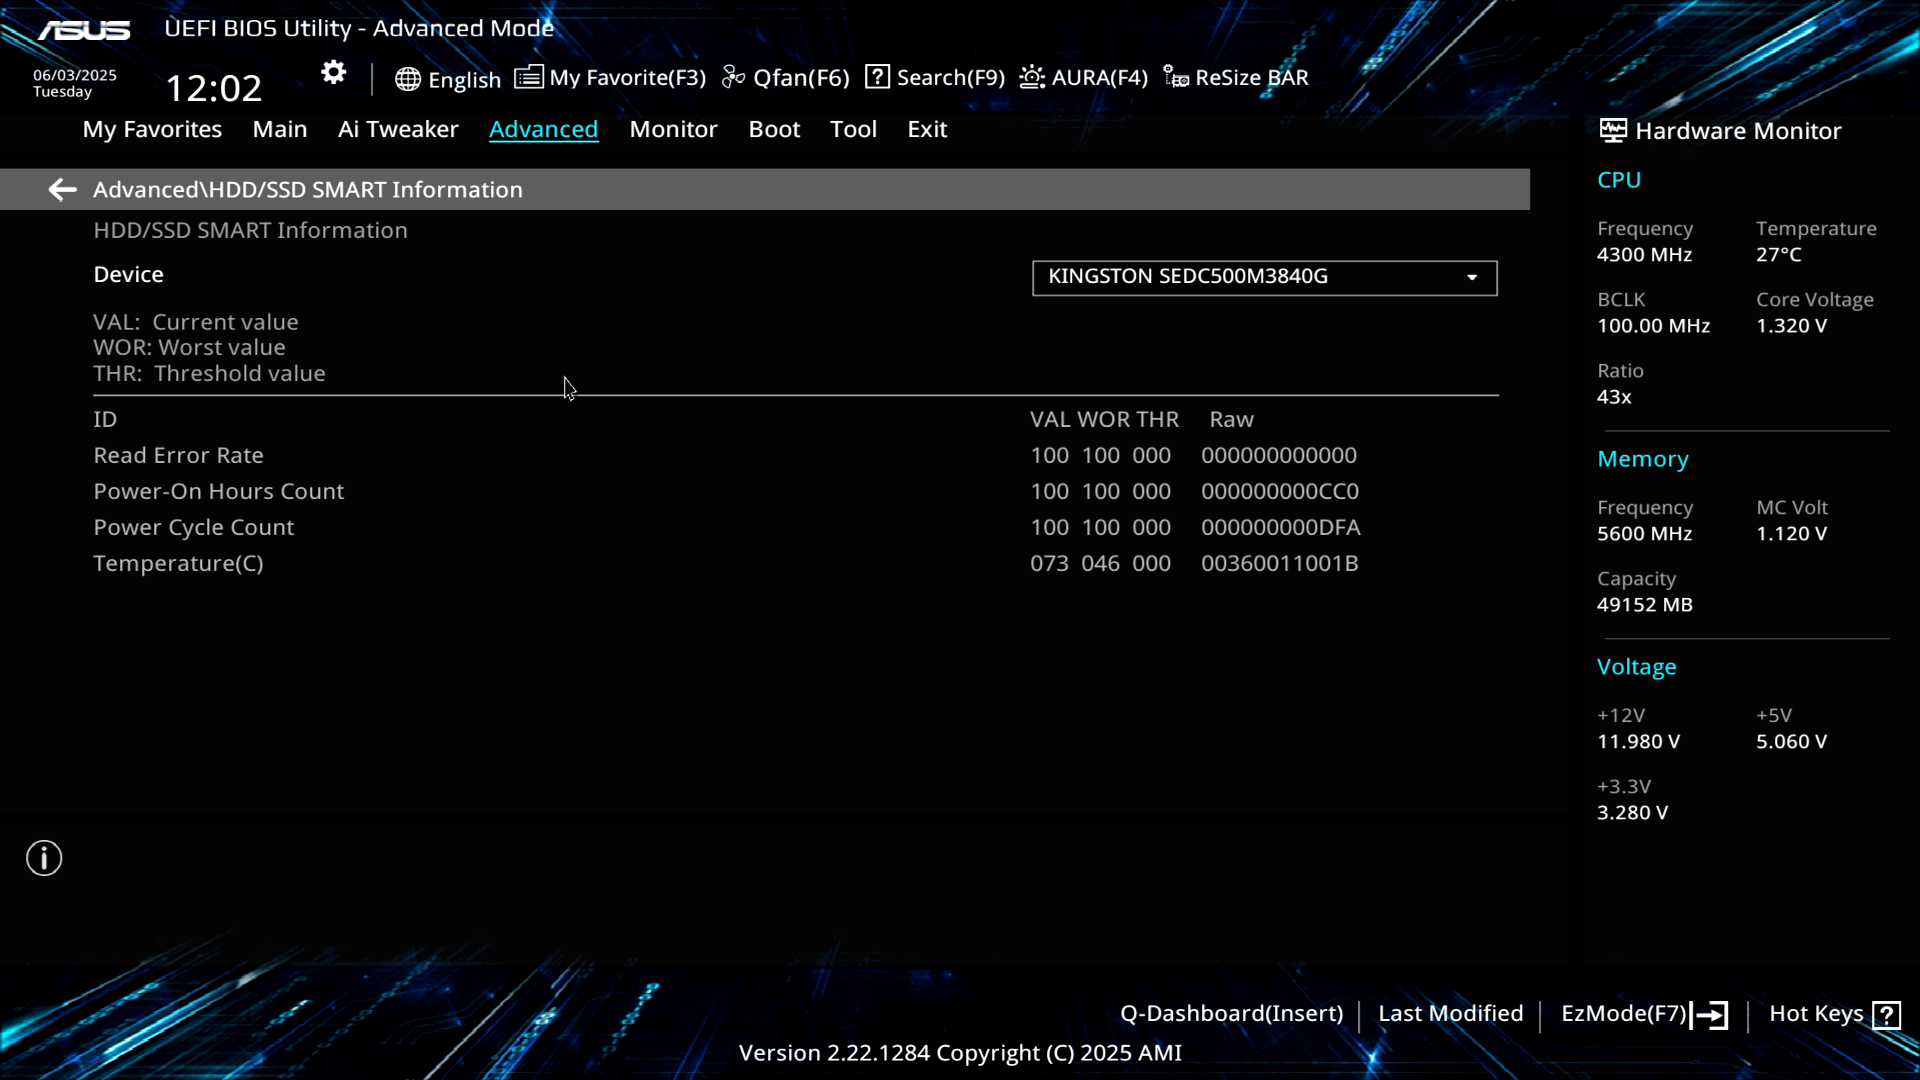Viewport: 1920px width, 1080px height.
Task: Click Last Modified link
Action: [x=1450, y=1014]
